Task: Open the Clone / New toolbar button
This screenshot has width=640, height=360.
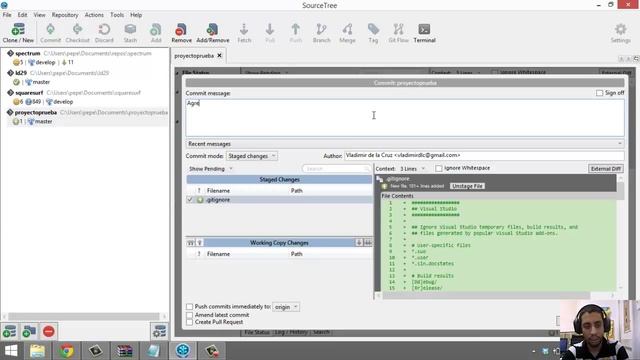Action: pos(18,33)
